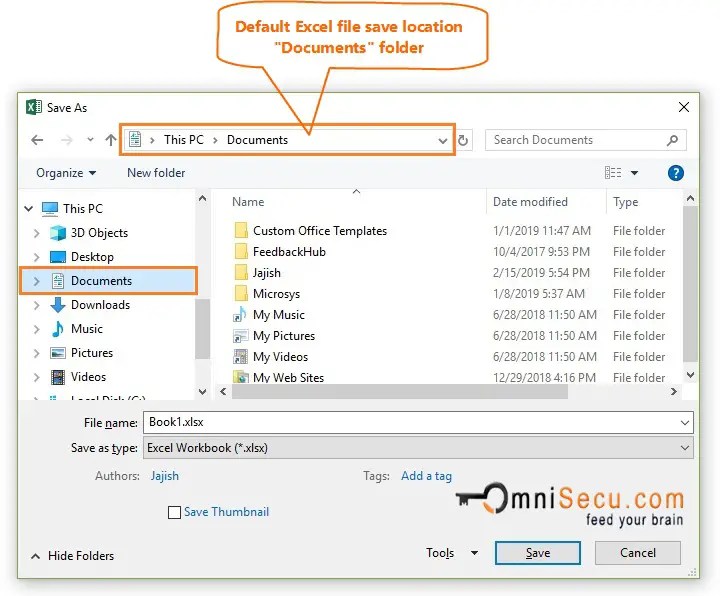Sort by the Name column header
Screen dimensions: 720x596
[x=248, y=202]
